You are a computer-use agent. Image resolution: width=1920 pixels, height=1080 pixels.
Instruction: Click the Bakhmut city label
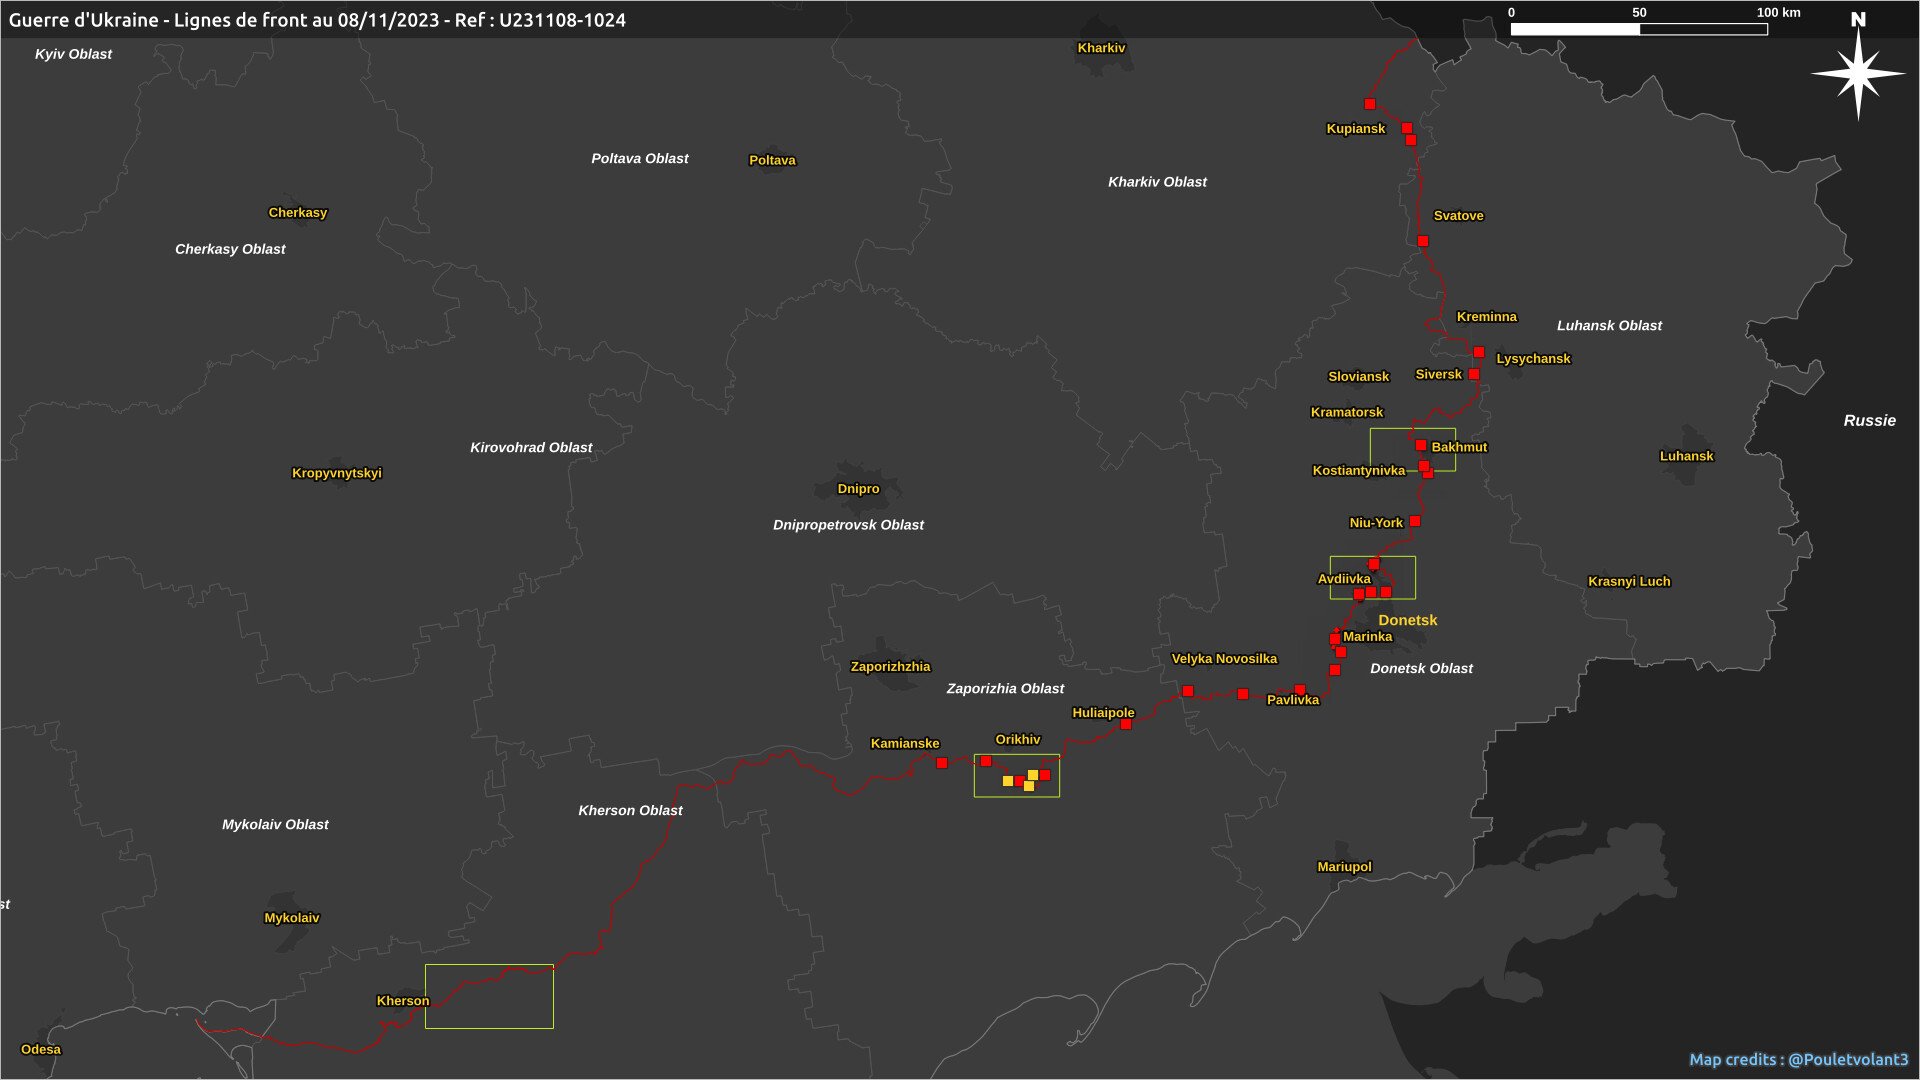[x=1459, y=447]
